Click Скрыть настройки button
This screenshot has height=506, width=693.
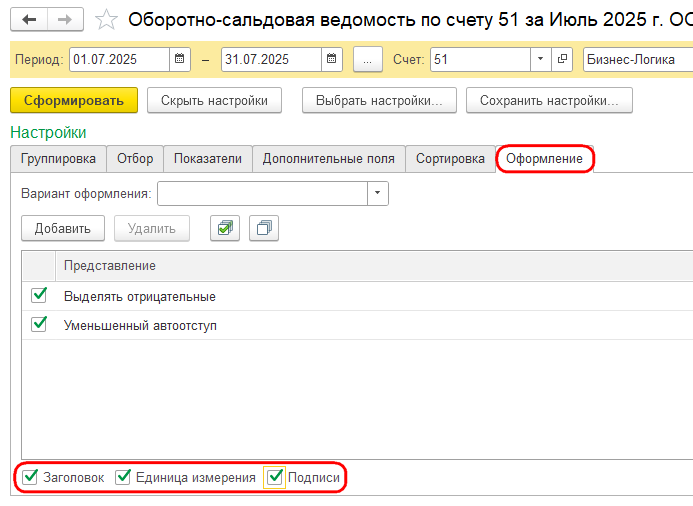coord(214,100)
